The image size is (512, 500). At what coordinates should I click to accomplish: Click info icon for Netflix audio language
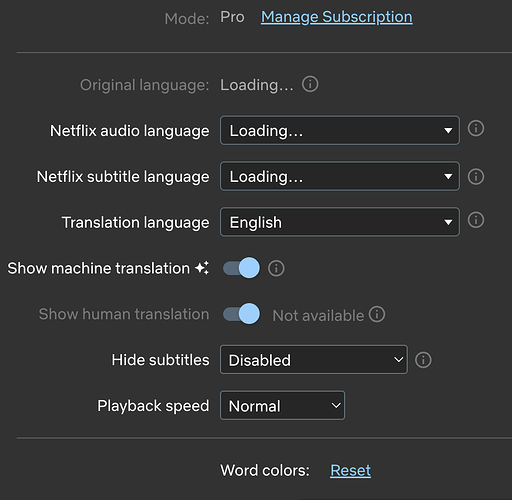click(476, 128)
